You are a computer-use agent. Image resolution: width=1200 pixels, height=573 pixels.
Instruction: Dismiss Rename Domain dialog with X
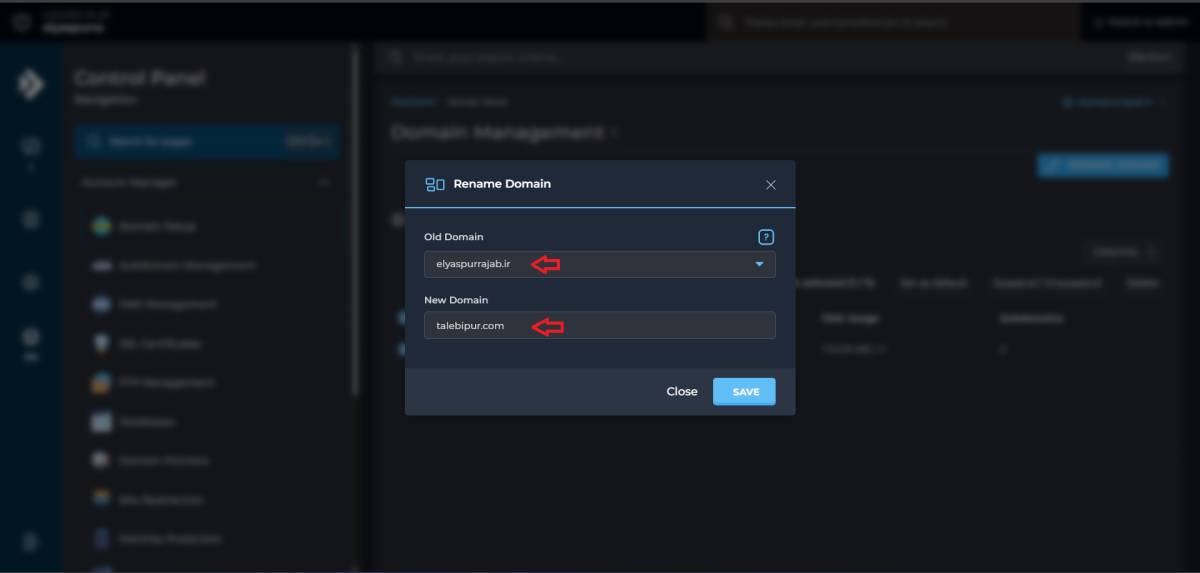(771, 185)
